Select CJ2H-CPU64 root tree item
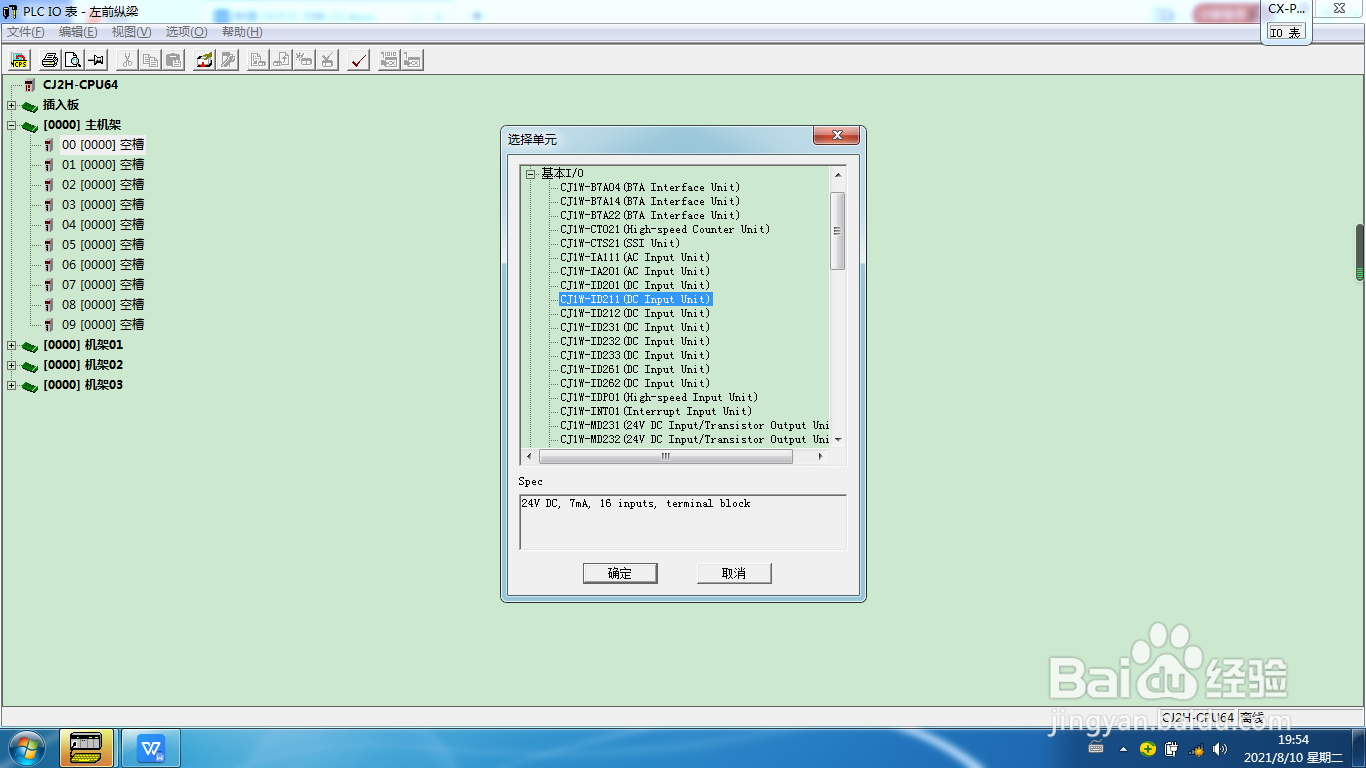The width and height of the screenshot is (1366, 768). tap(80, 85)
